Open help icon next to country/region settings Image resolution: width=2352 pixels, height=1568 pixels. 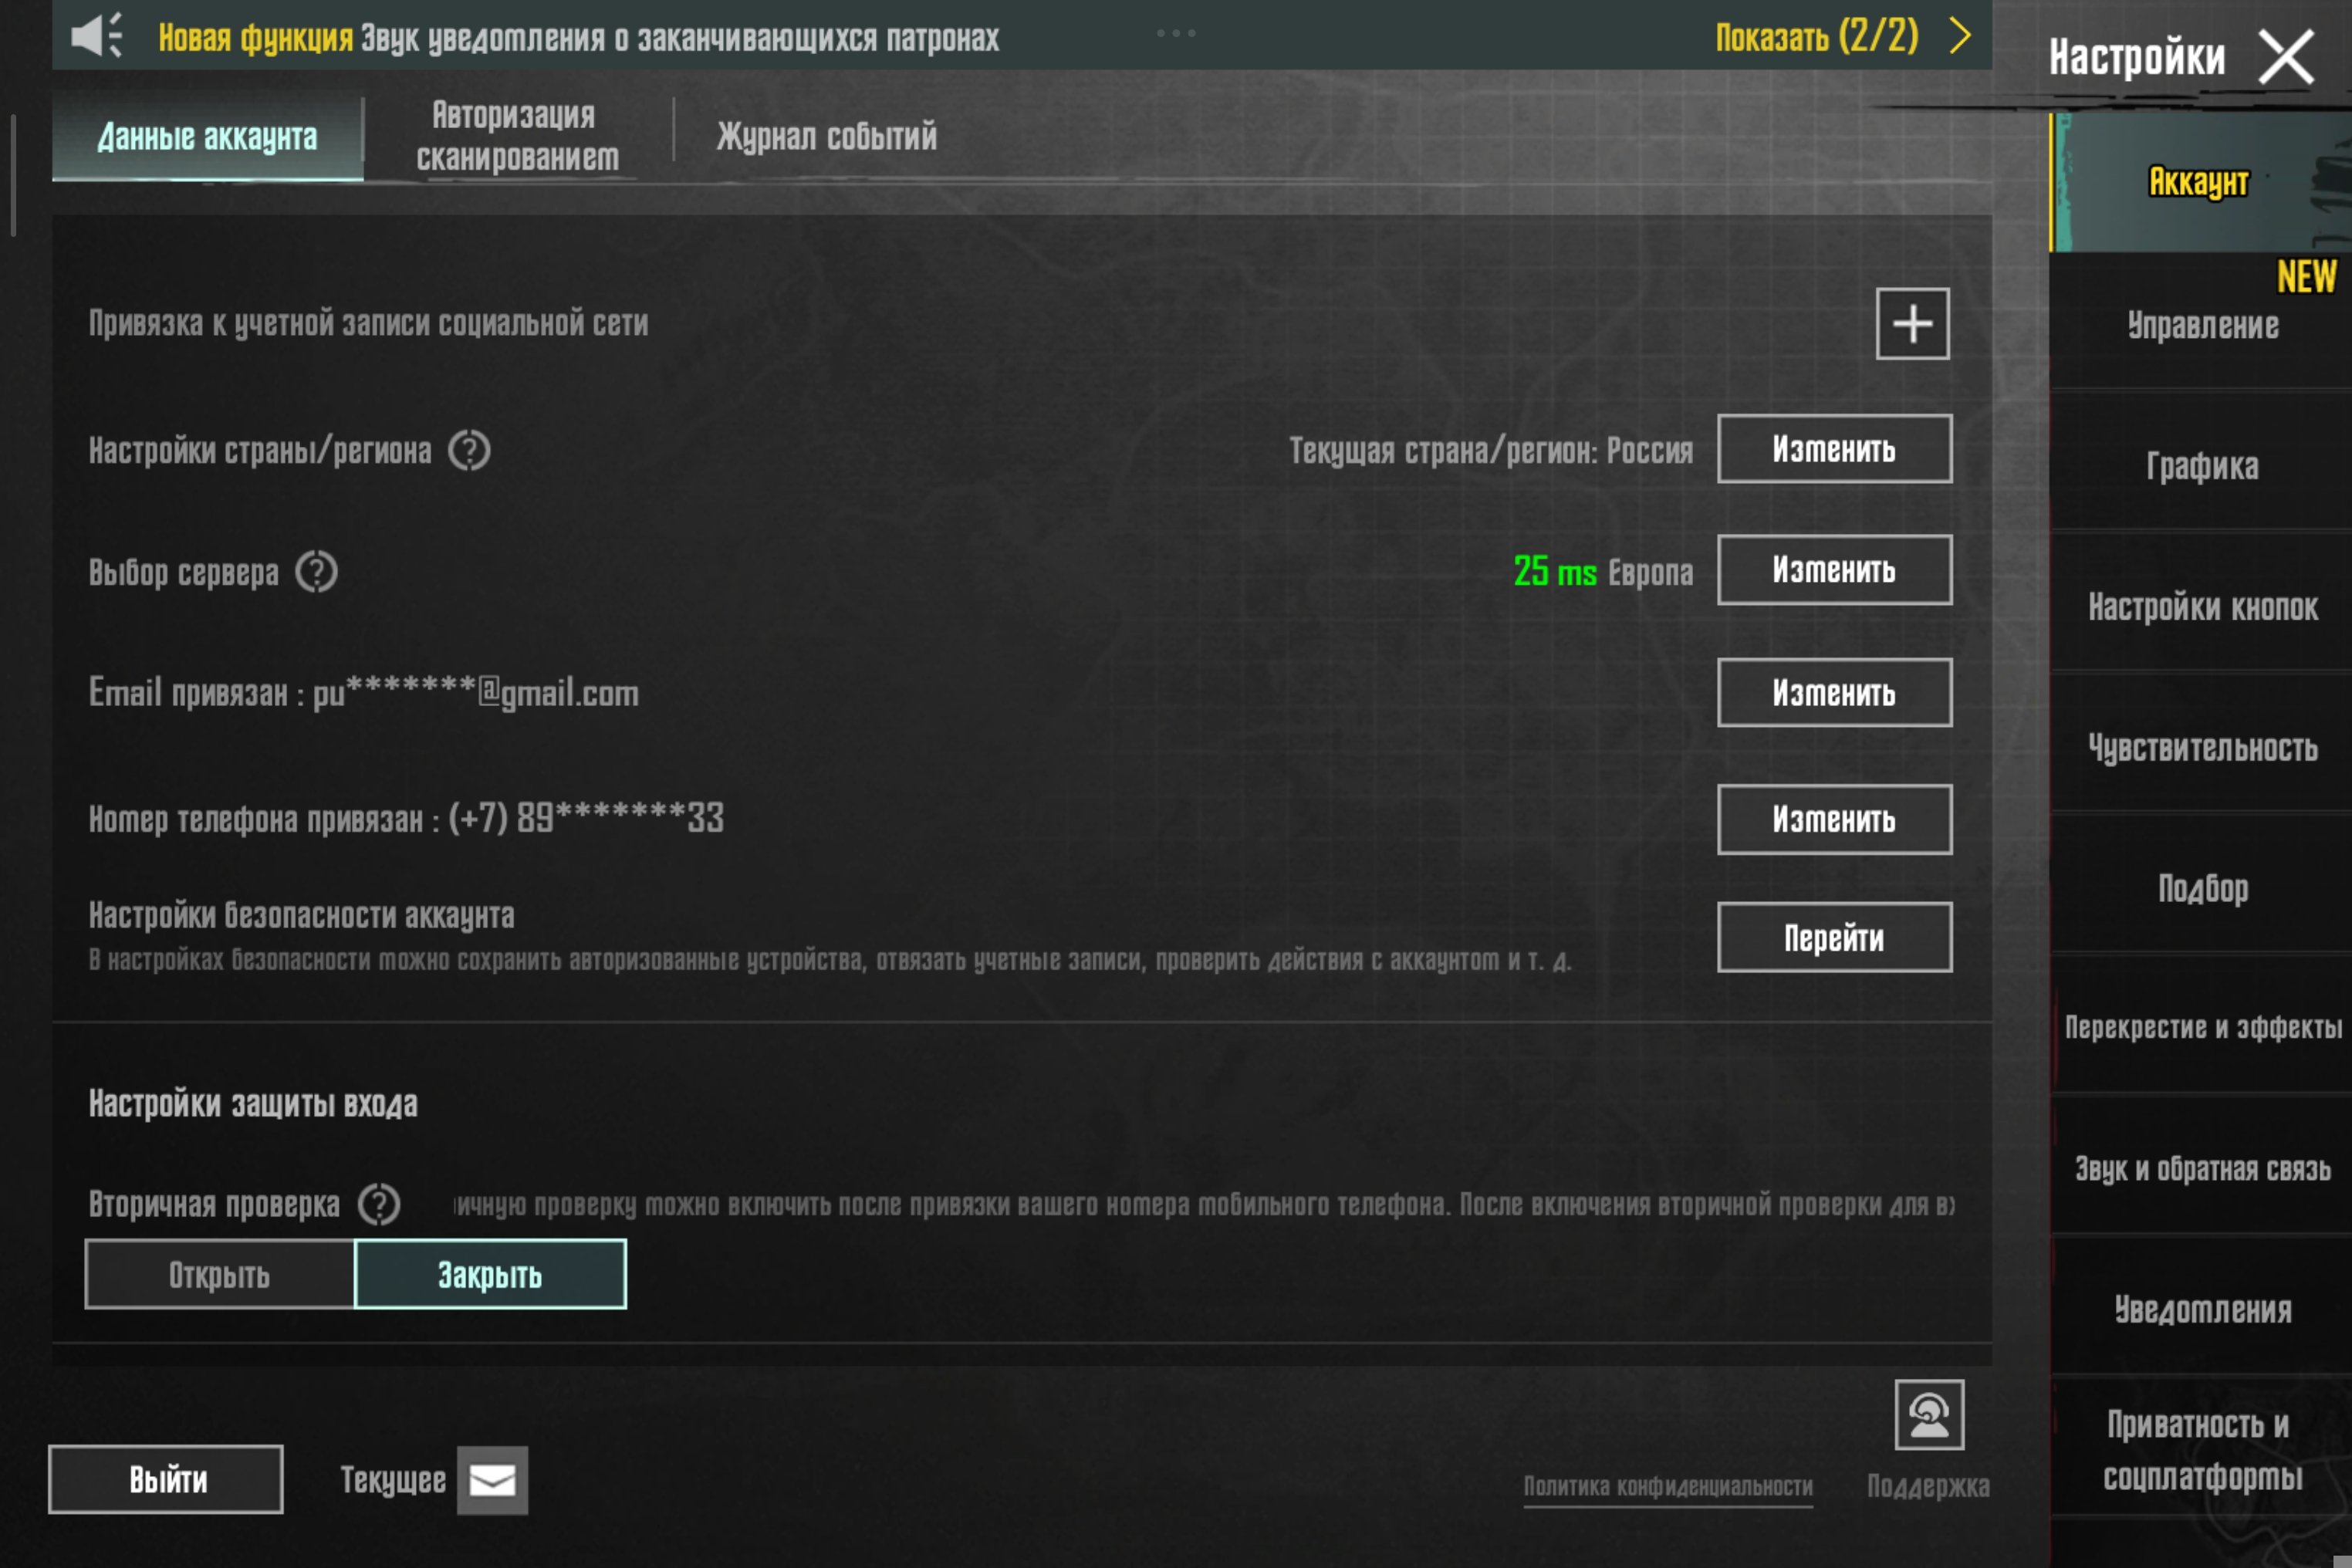click(469, 451)
